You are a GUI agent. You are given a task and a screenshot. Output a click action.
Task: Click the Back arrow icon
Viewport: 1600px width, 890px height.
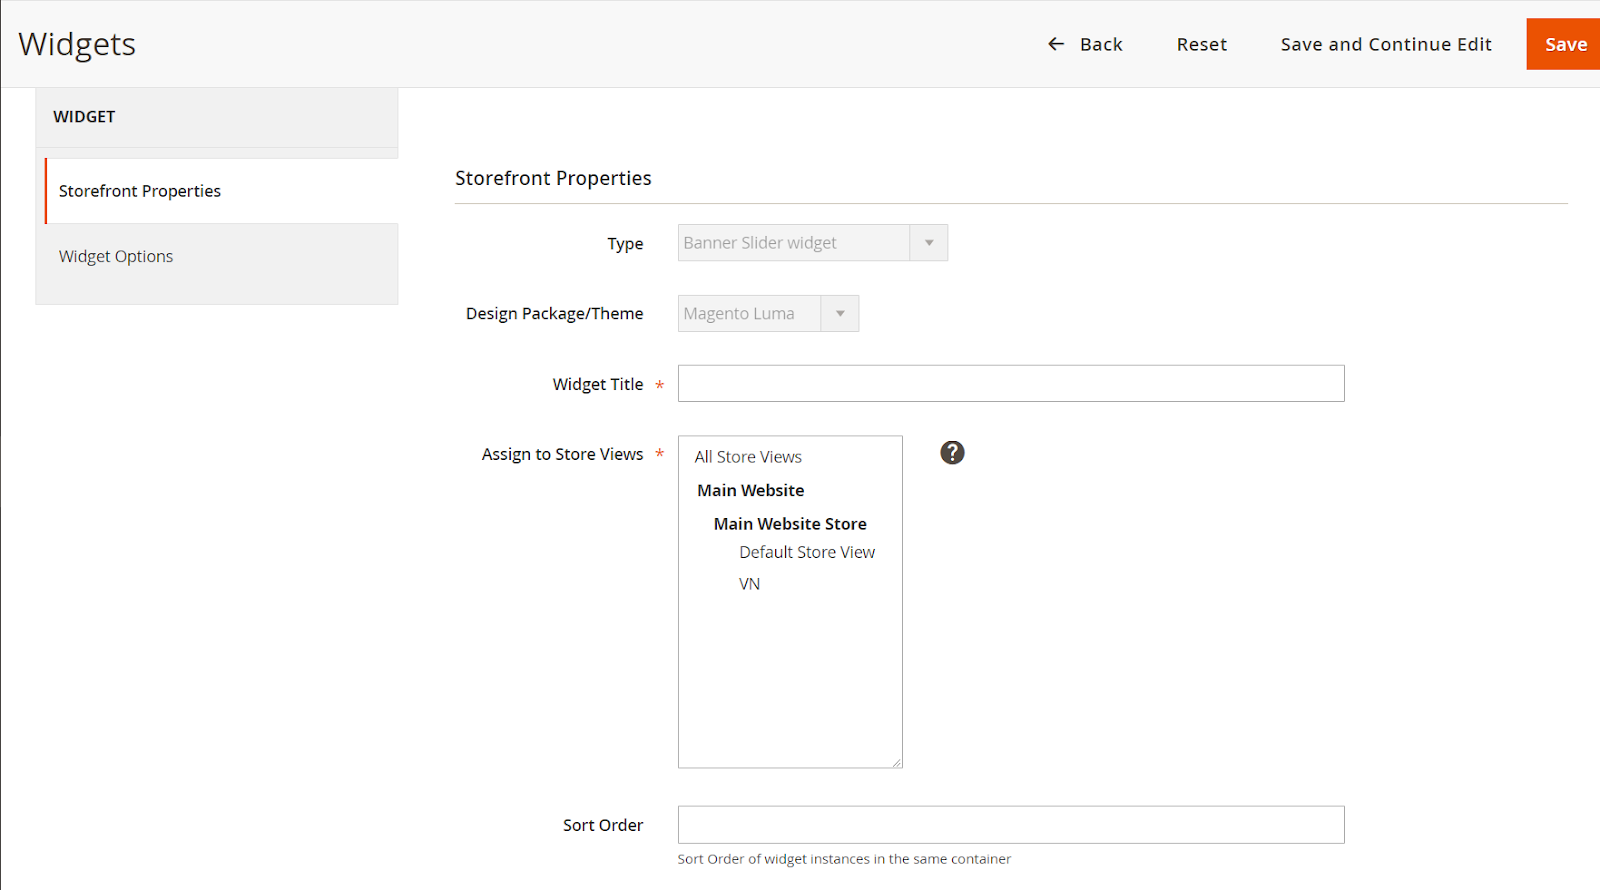coord(1056,44)
